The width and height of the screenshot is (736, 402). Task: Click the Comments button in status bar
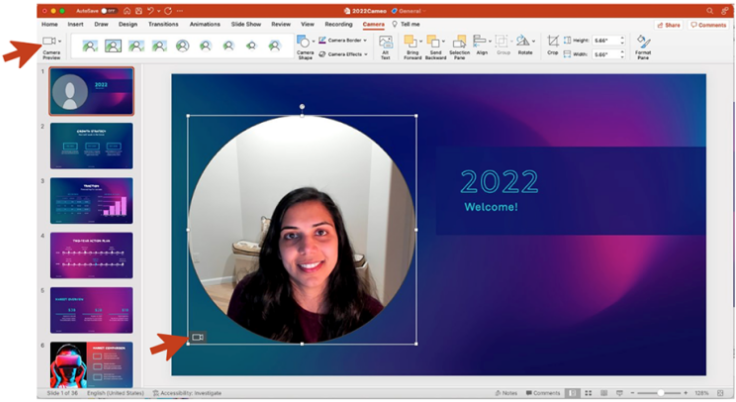click(543, 393)
